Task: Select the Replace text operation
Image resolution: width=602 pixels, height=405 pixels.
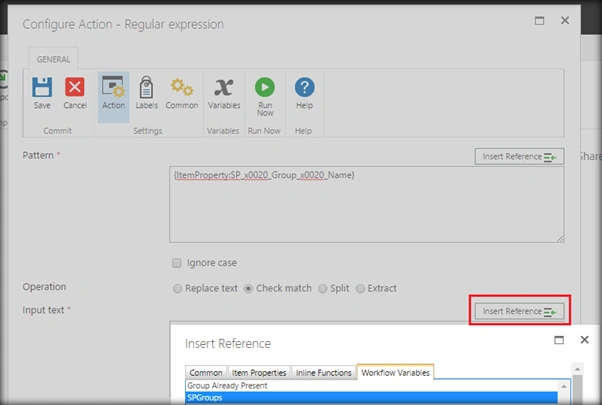Action: 177,289
